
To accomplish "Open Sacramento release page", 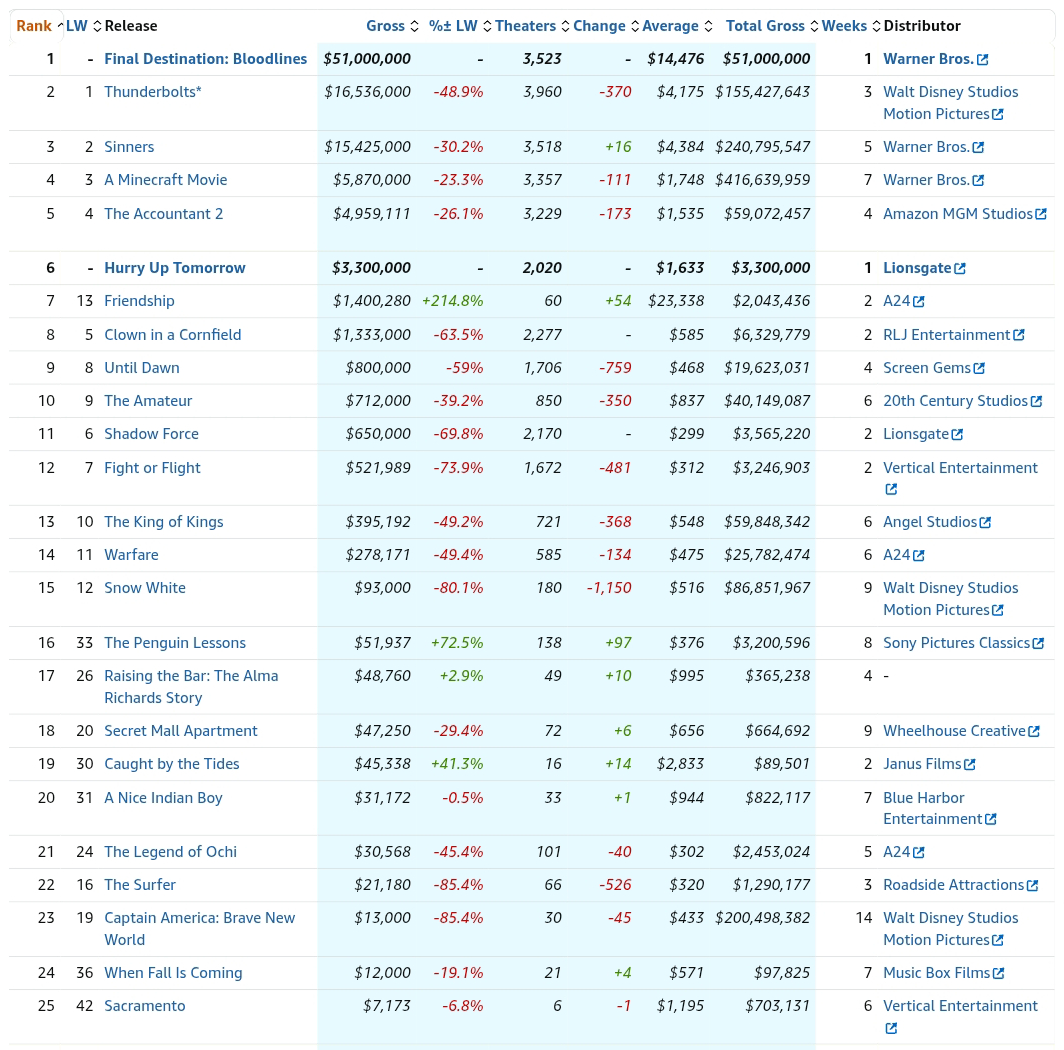I will tap(145, 1007).
